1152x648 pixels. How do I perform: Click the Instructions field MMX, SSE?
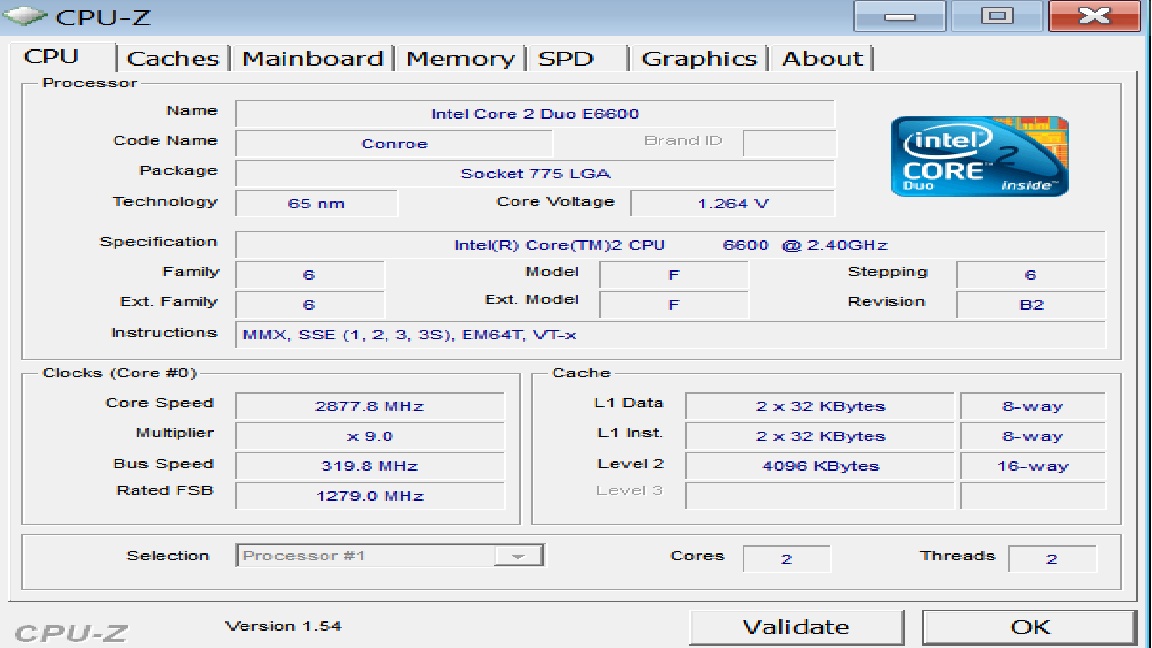tap(670, 335)
